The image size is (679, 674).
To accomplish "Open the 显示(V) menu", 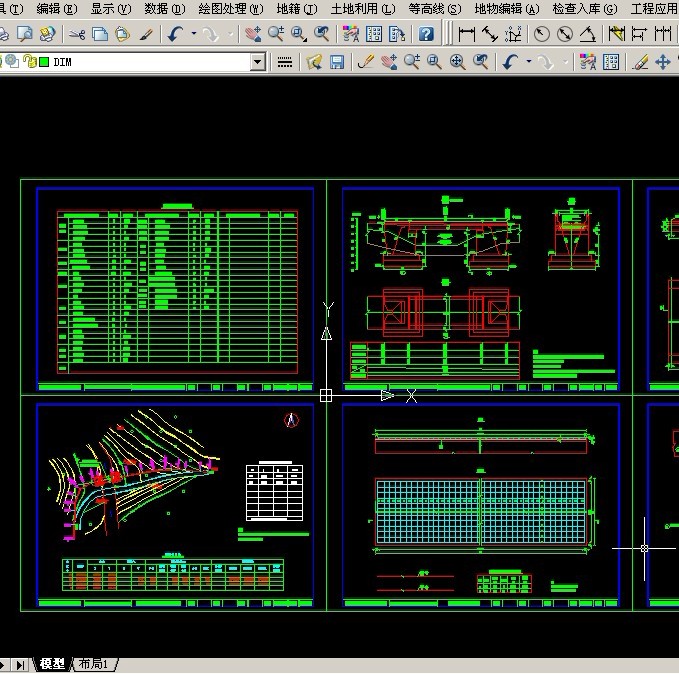I will coord(111,9).
